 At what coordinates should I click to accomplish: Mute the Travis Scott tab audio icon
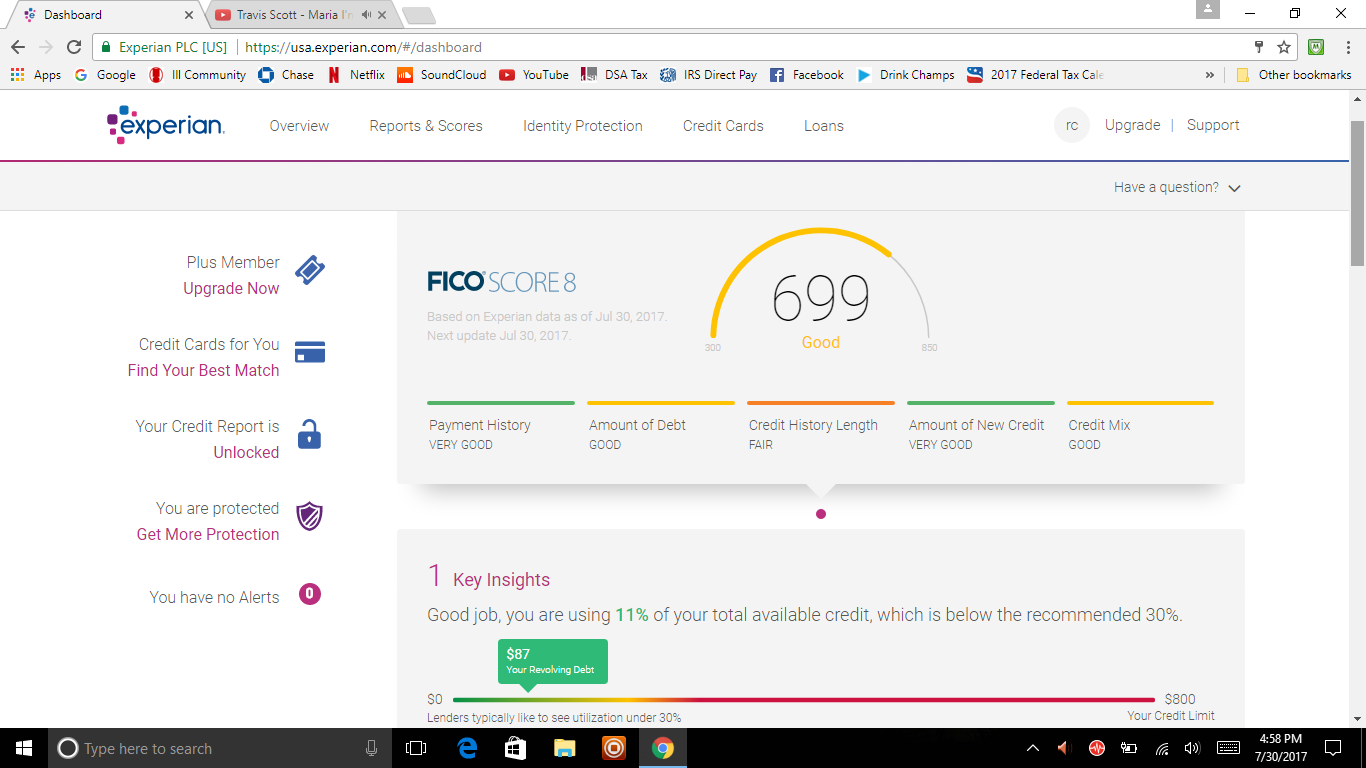click(366, 15)
